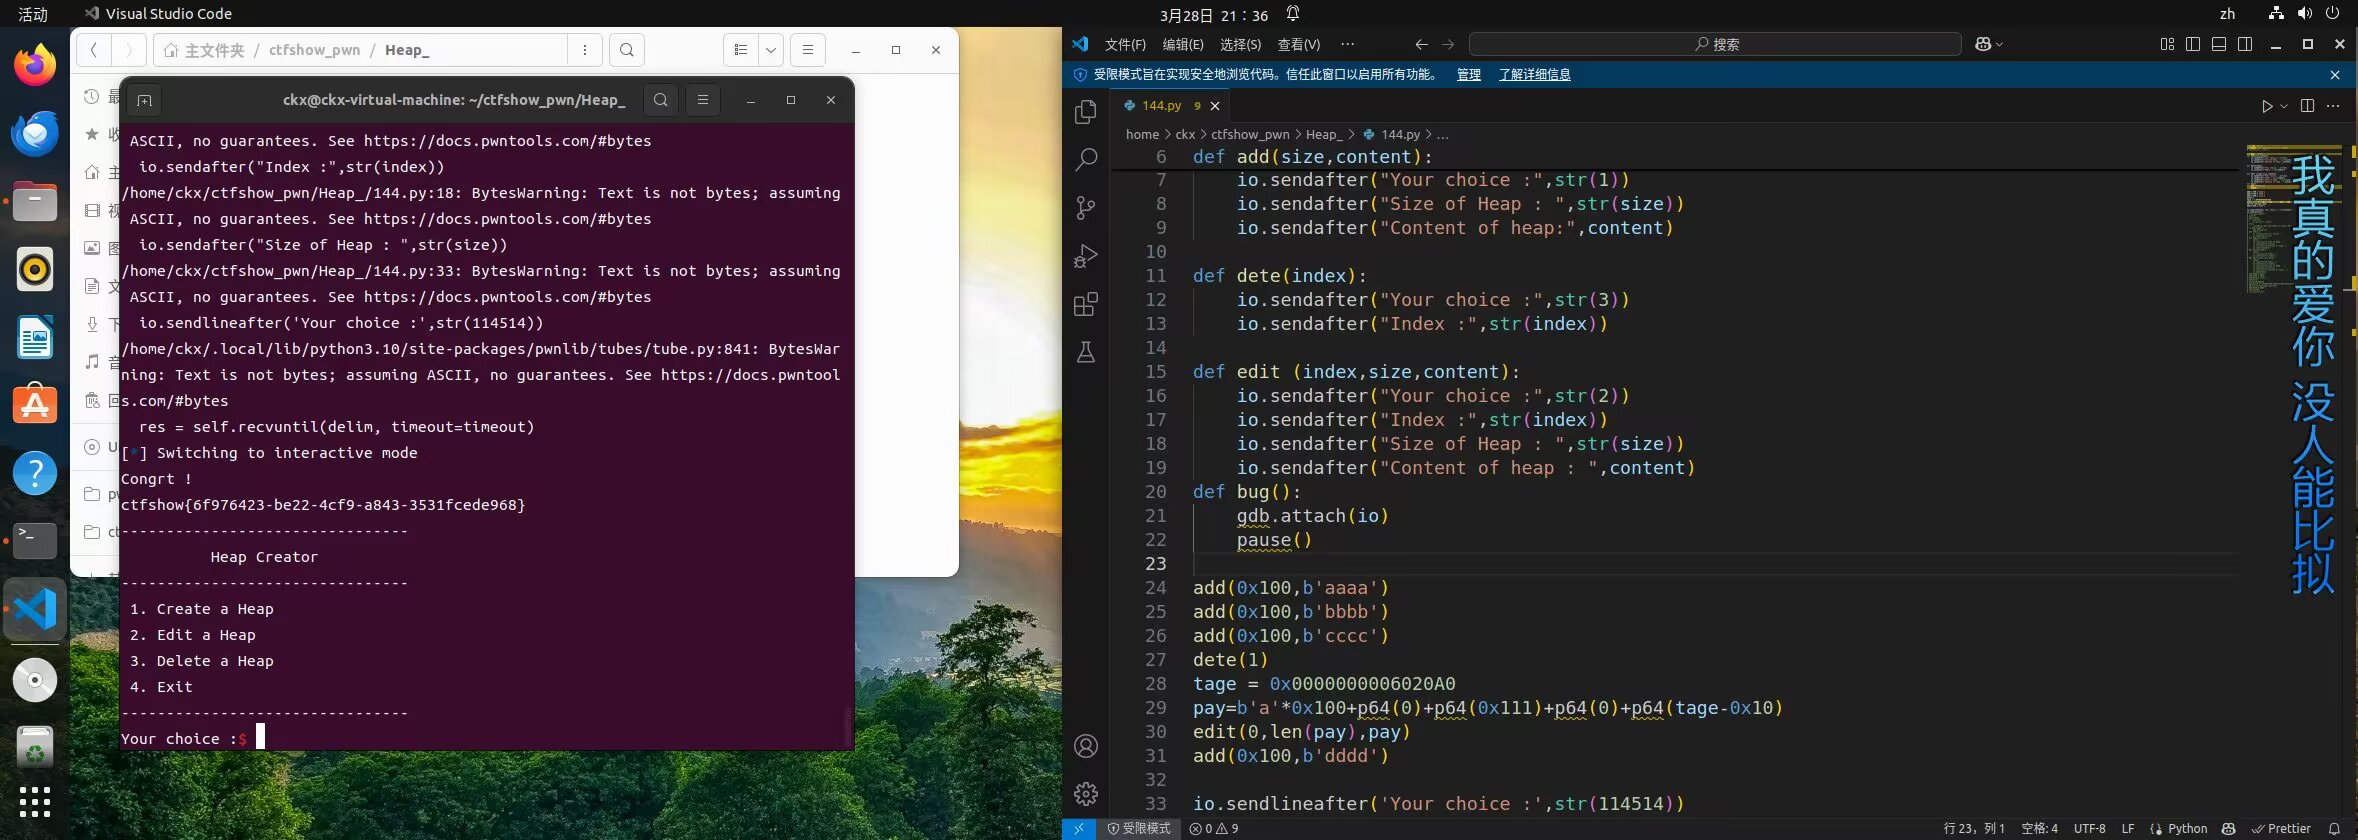Open Ubuntu Software from the dock
Viewport: 2358px width, 840px height.
(x=35, y=404)
